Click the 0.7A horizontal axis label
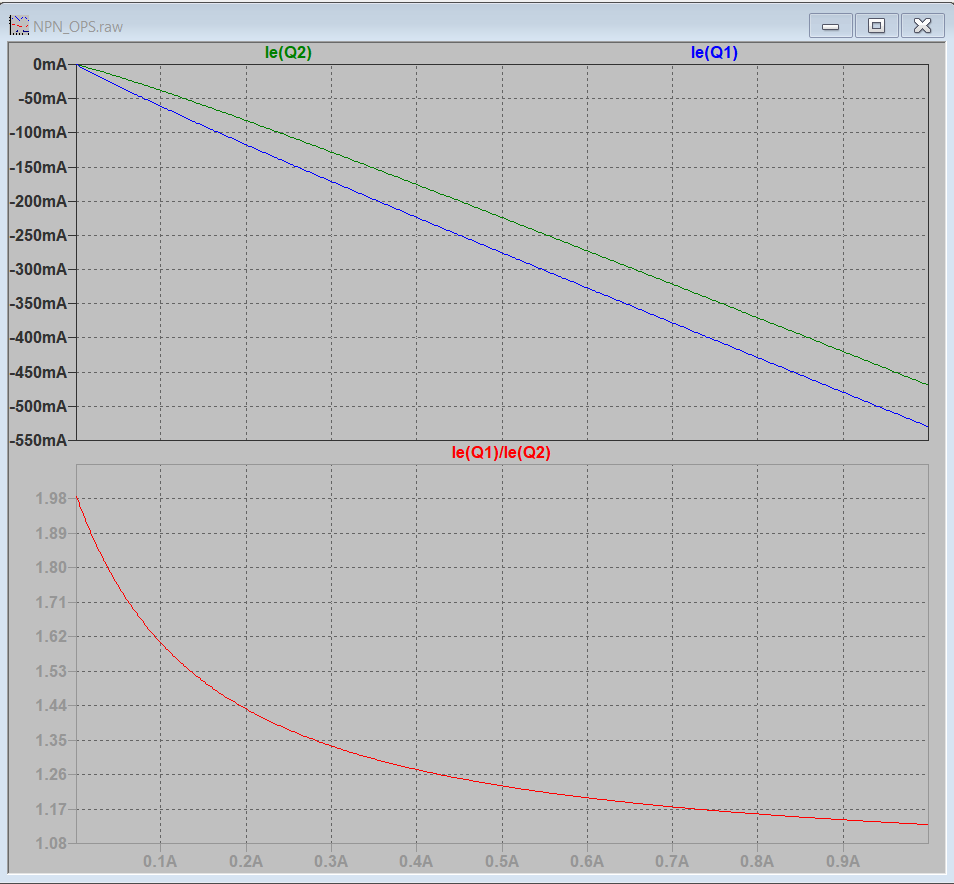954x884 pixels. coord(672,861)
